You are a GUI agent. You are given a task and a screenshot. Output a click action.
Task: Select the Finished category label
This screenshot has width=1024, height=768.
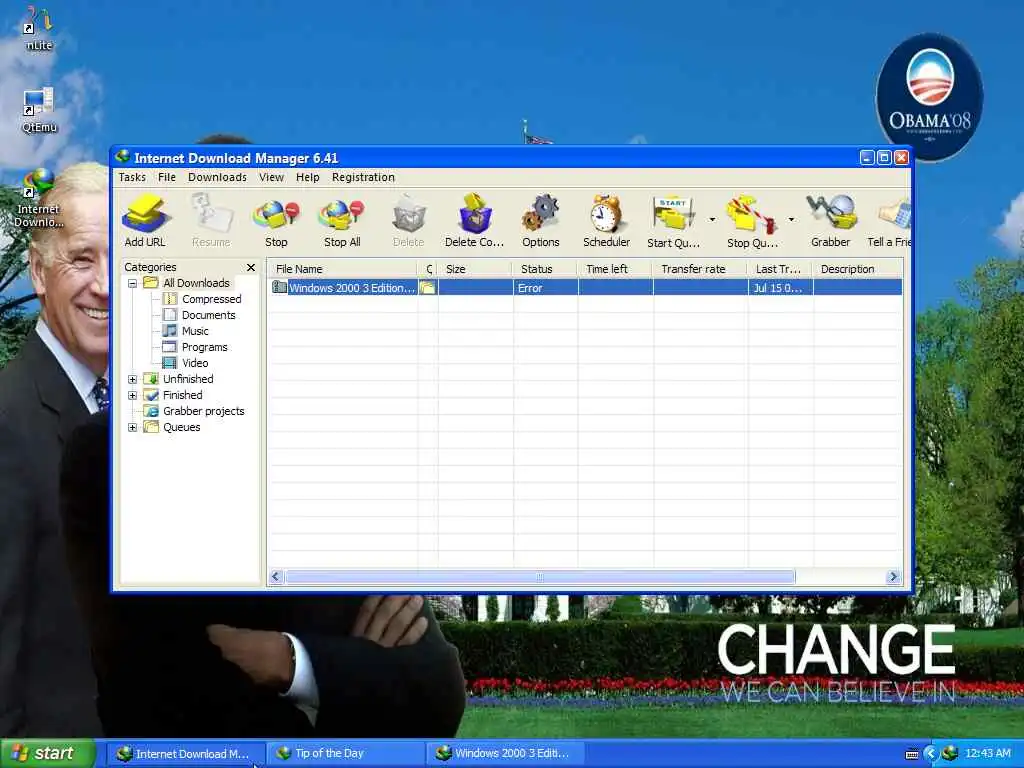183,395
